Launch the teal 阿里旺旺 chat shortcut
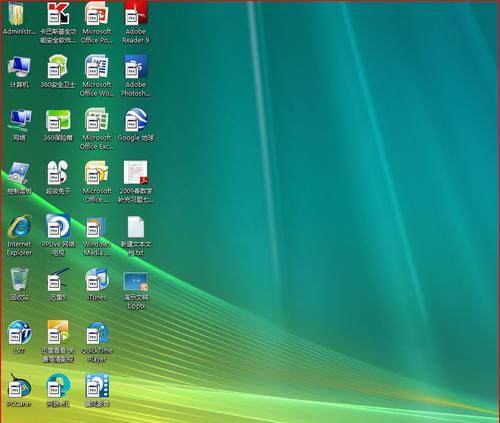Image resolution: width=500 pixels, height=423 pixels. pos(58,386)
